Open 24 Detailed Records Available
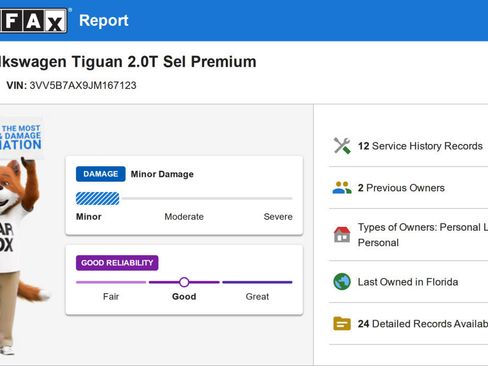The height and width of the screenshot is (366, 488). (x=423, y=324)
